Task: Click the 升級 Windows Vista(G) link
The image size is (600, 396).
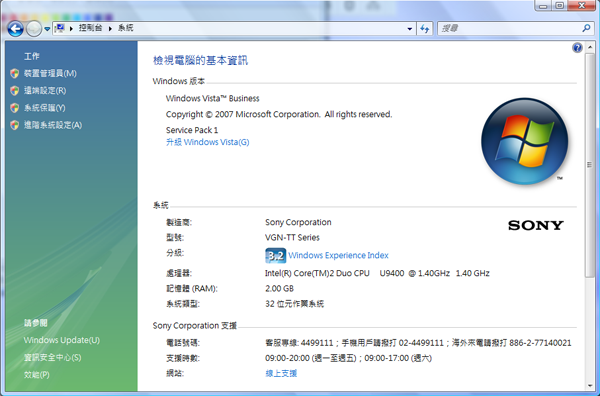Action: [x=207, y=142]
